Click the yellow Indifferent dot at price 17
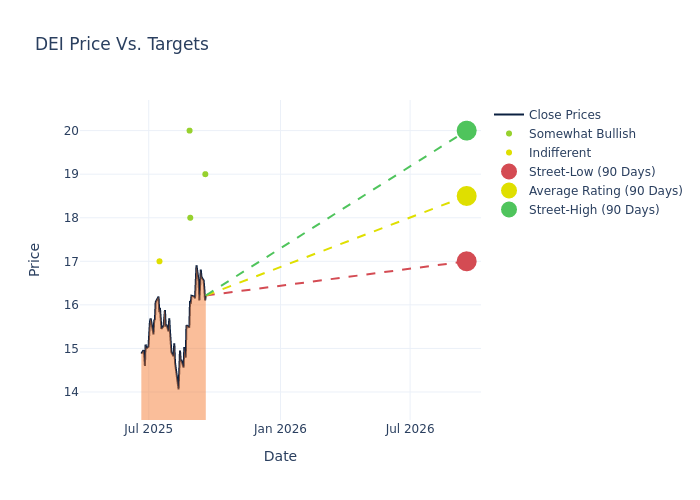 159,261
